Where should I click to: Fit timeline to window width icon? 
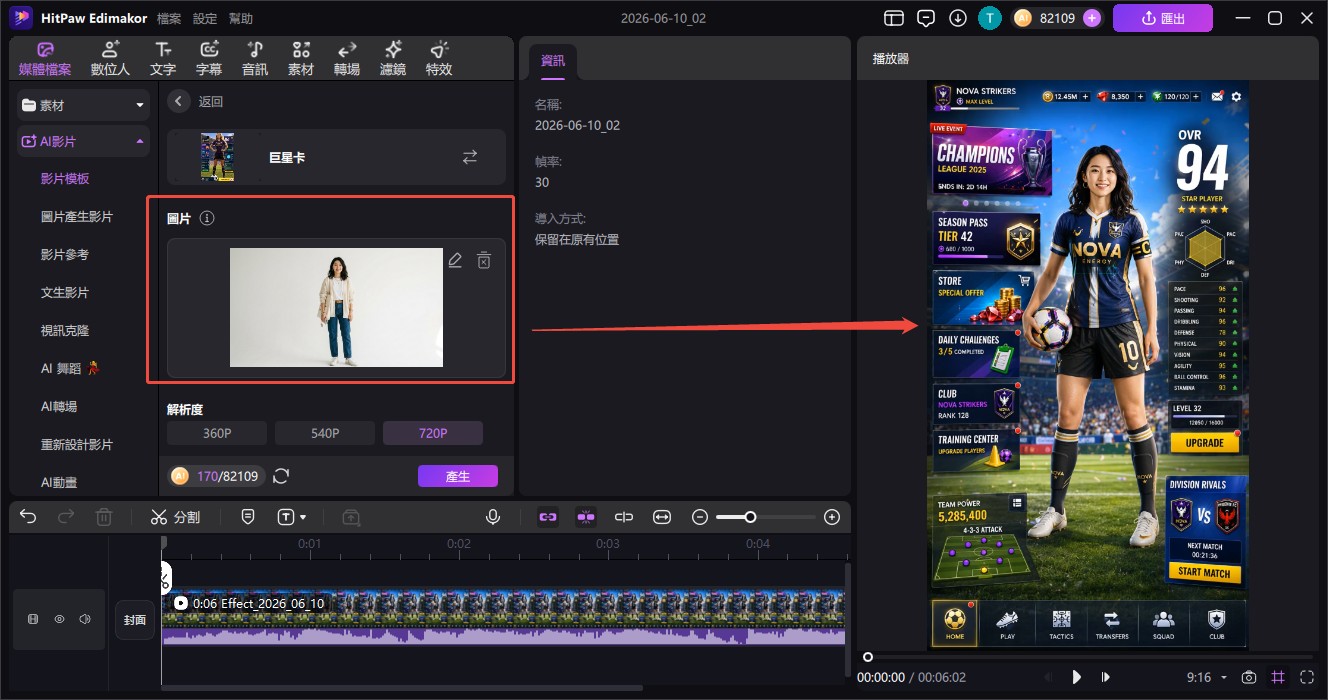tap(662, 517)
